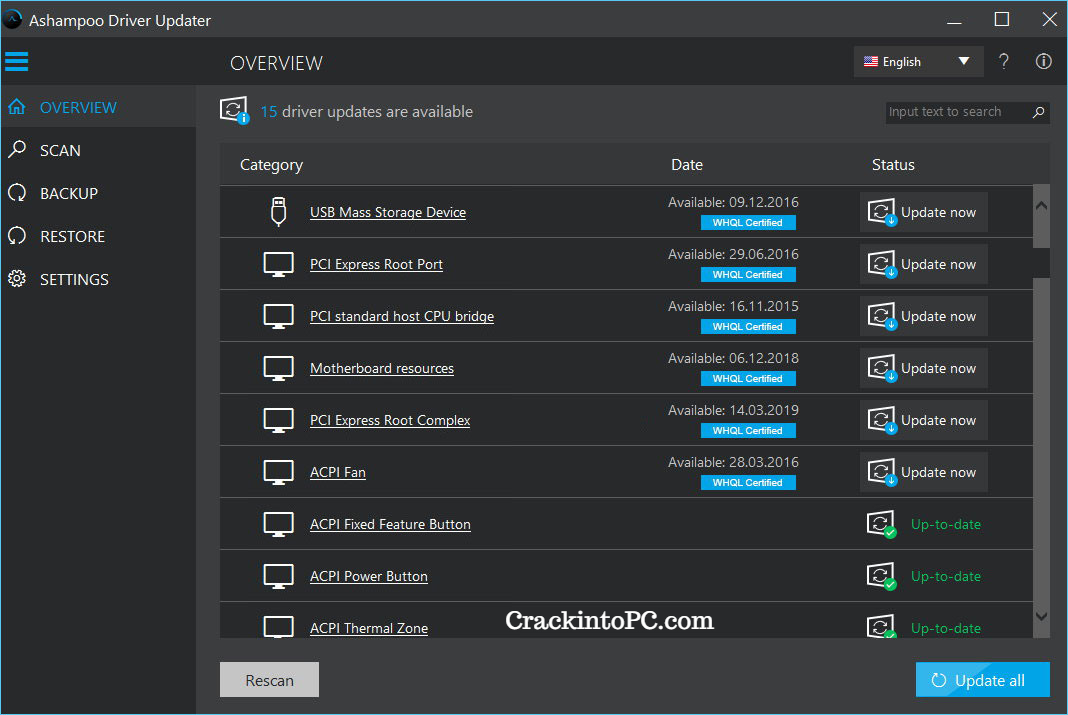Image resolution: width=1068 pixels, height=715 pixels.
Task: Update ACPI Fan driver now
Action: pyautogui.click(x=923, y=473)
